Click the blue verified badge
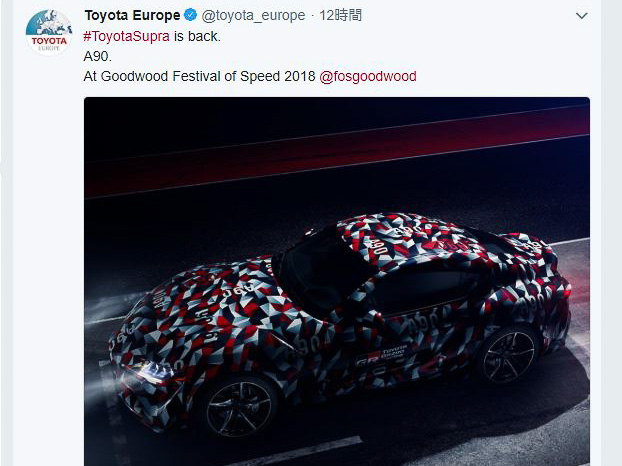The image size is (622, 466). pyautogui.click(x=191, y=15)
